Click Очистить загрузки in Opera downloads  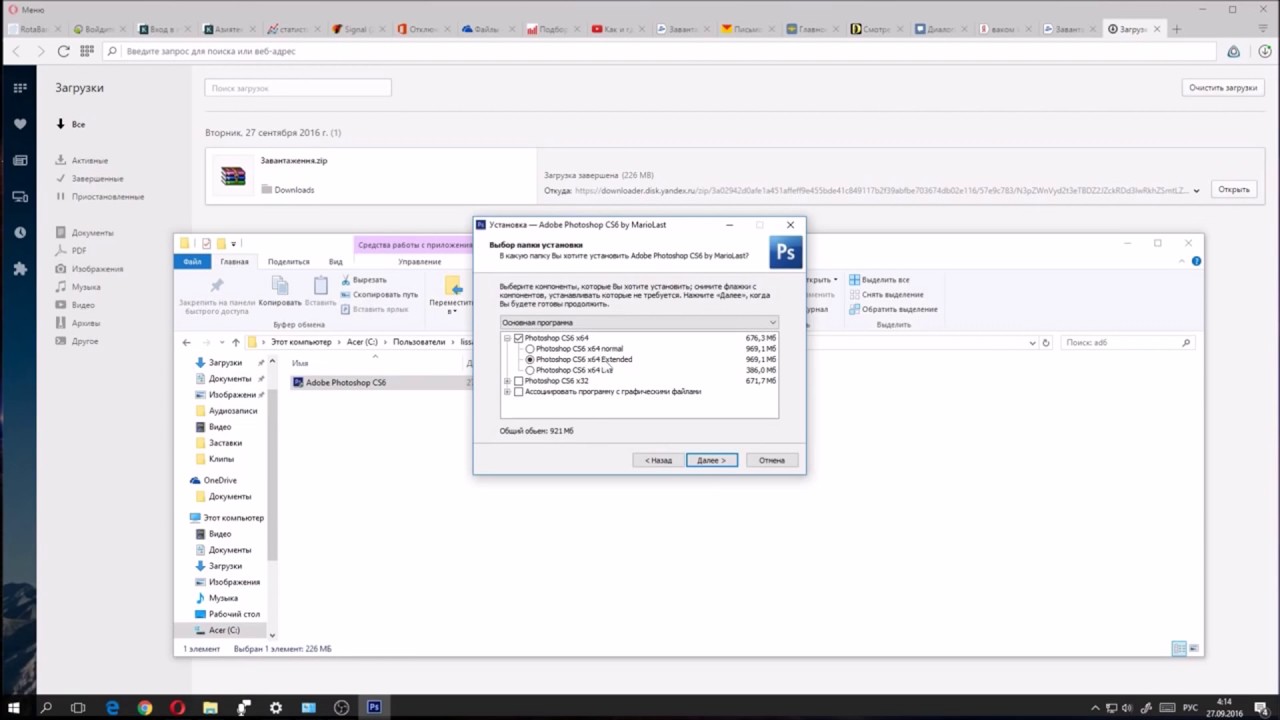[1223, 88]
